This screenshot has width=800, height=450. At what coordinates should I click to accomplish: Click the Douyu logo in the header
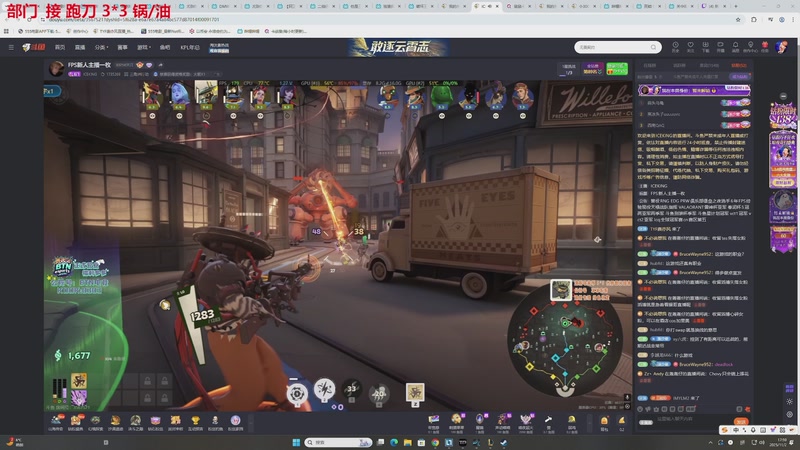click(x=34, y=47)
